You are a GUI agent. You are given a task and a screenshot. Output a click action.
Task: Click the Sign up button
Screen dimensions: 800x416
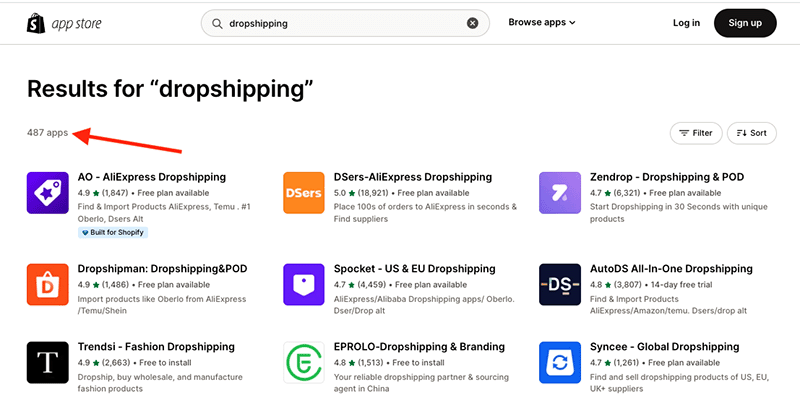click(745, 23)
